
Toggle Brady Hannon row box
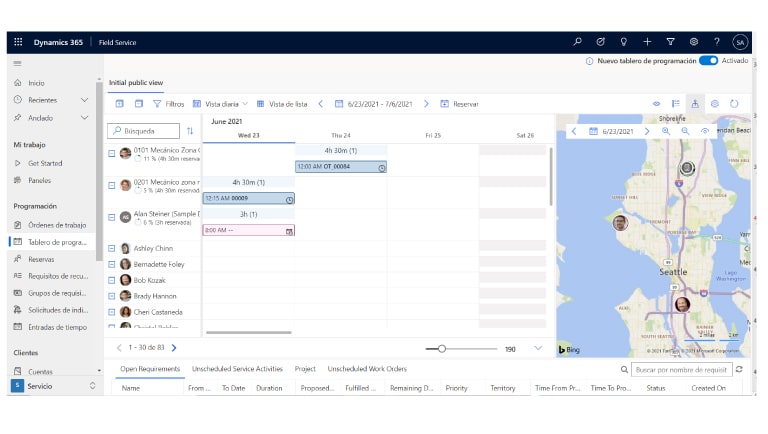(112, 296)
